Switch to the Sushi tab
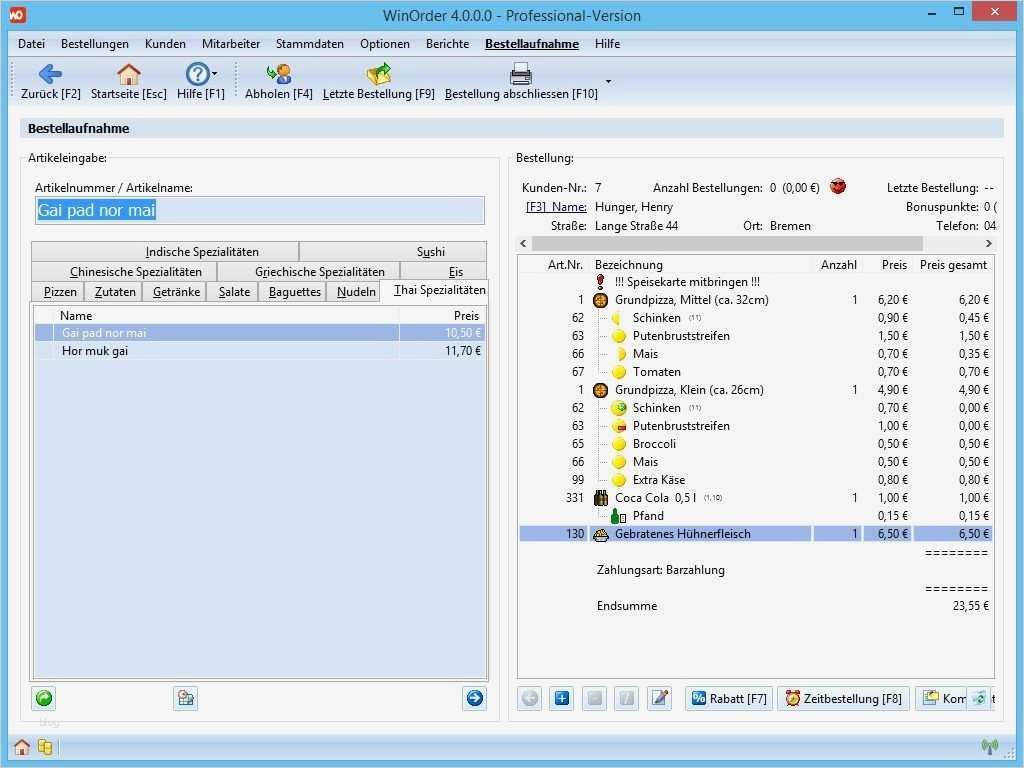Viewport: 1024px width, 768px height. tap(393, 251)
